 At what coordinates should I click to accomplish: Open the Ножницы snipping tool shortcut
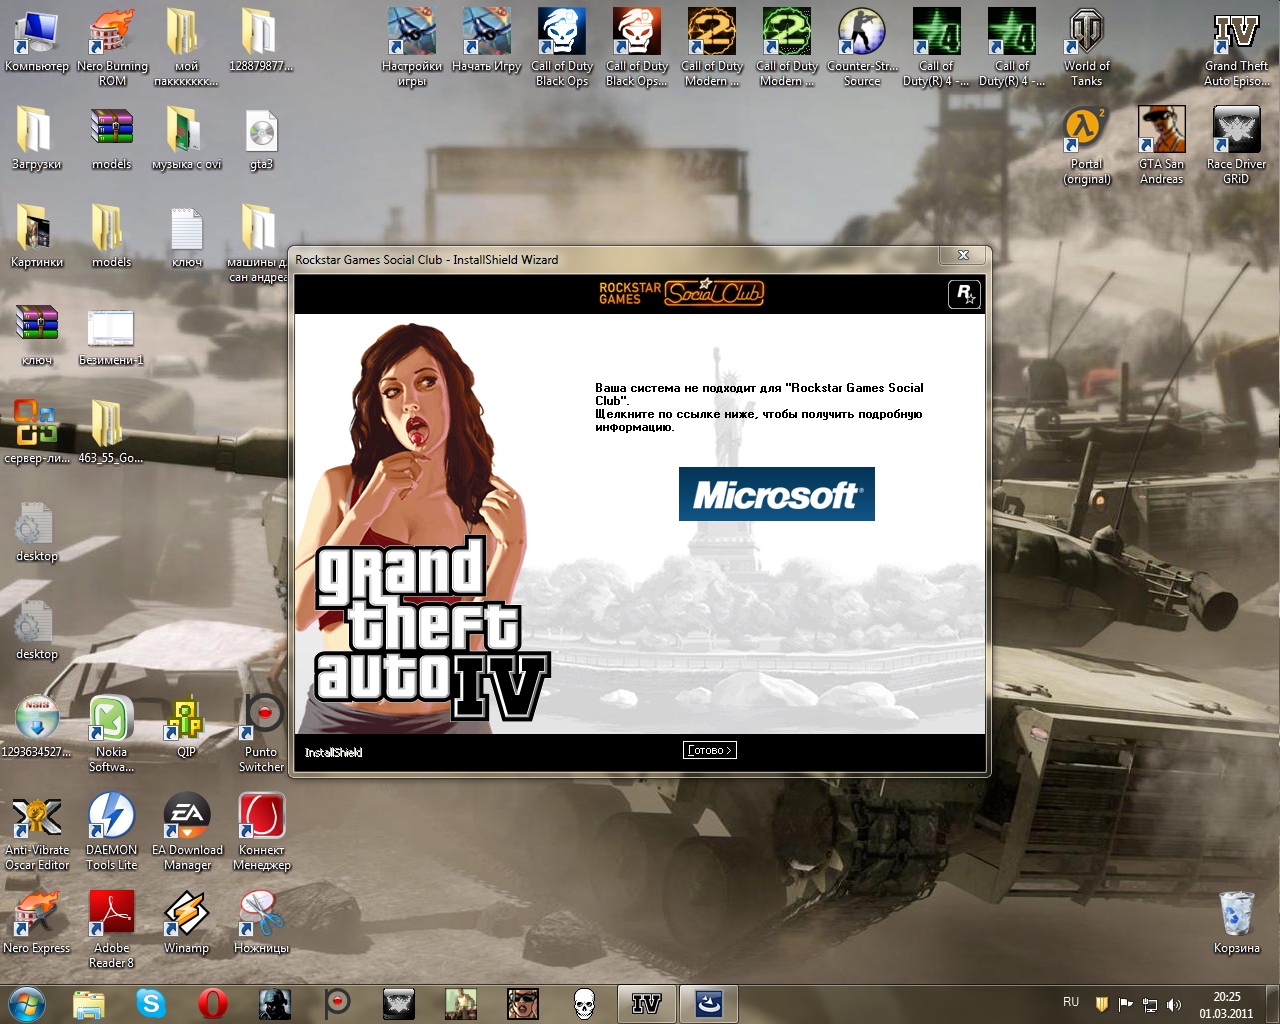point(261,920)
